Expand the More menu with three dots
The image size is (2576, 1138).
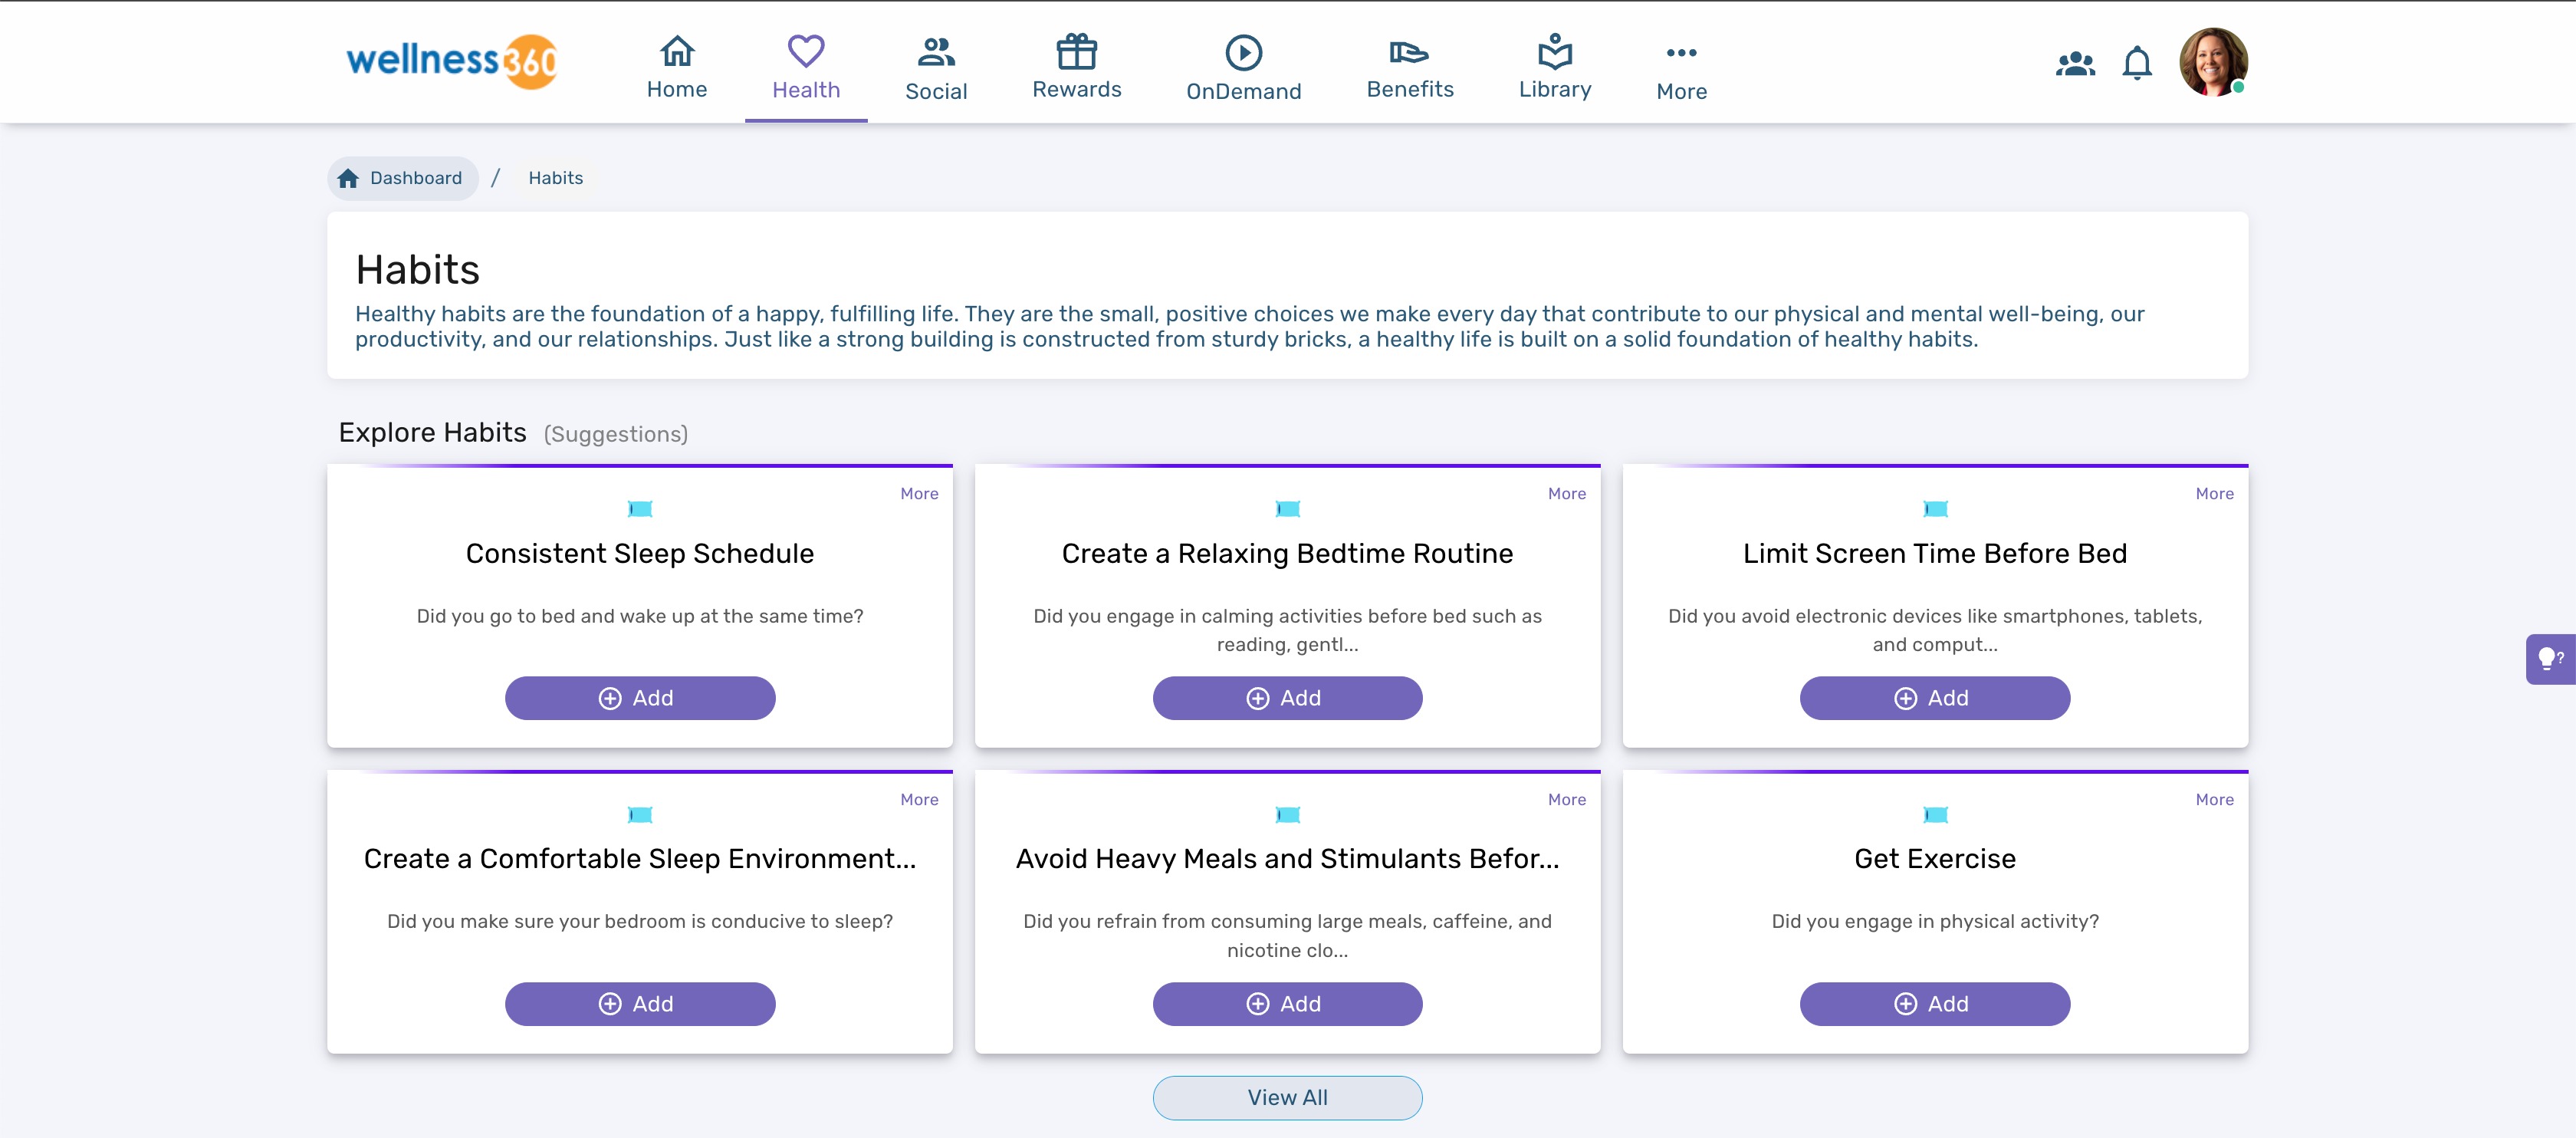[x=1682, y=68]
